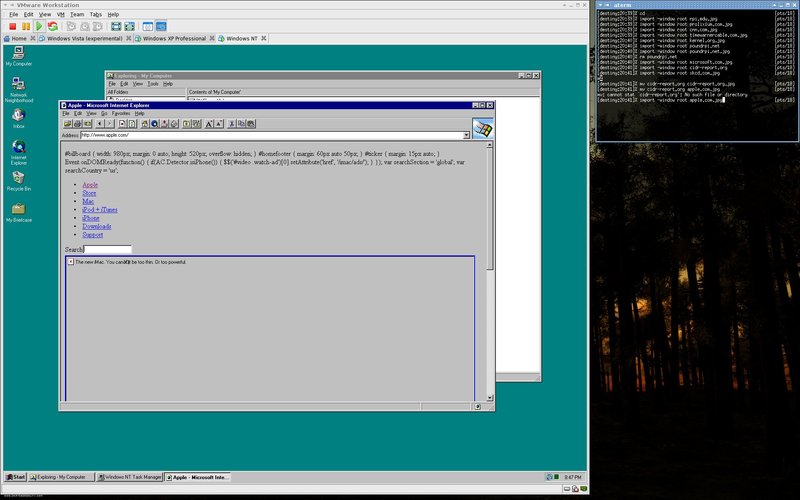Viewport: 800px width, 500px height.
Task: Open the Tabs menu in VMware Workstation
Action: (x=95, y=14)
